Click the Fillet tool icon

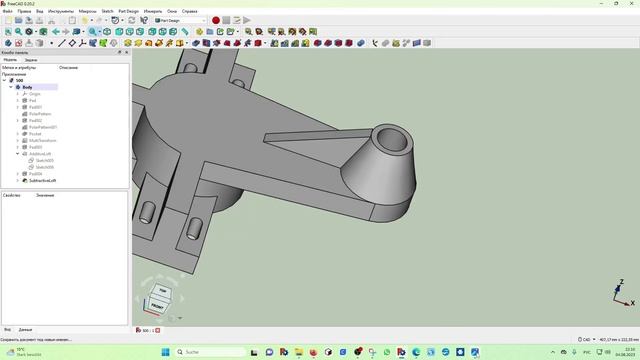point(318,43)
